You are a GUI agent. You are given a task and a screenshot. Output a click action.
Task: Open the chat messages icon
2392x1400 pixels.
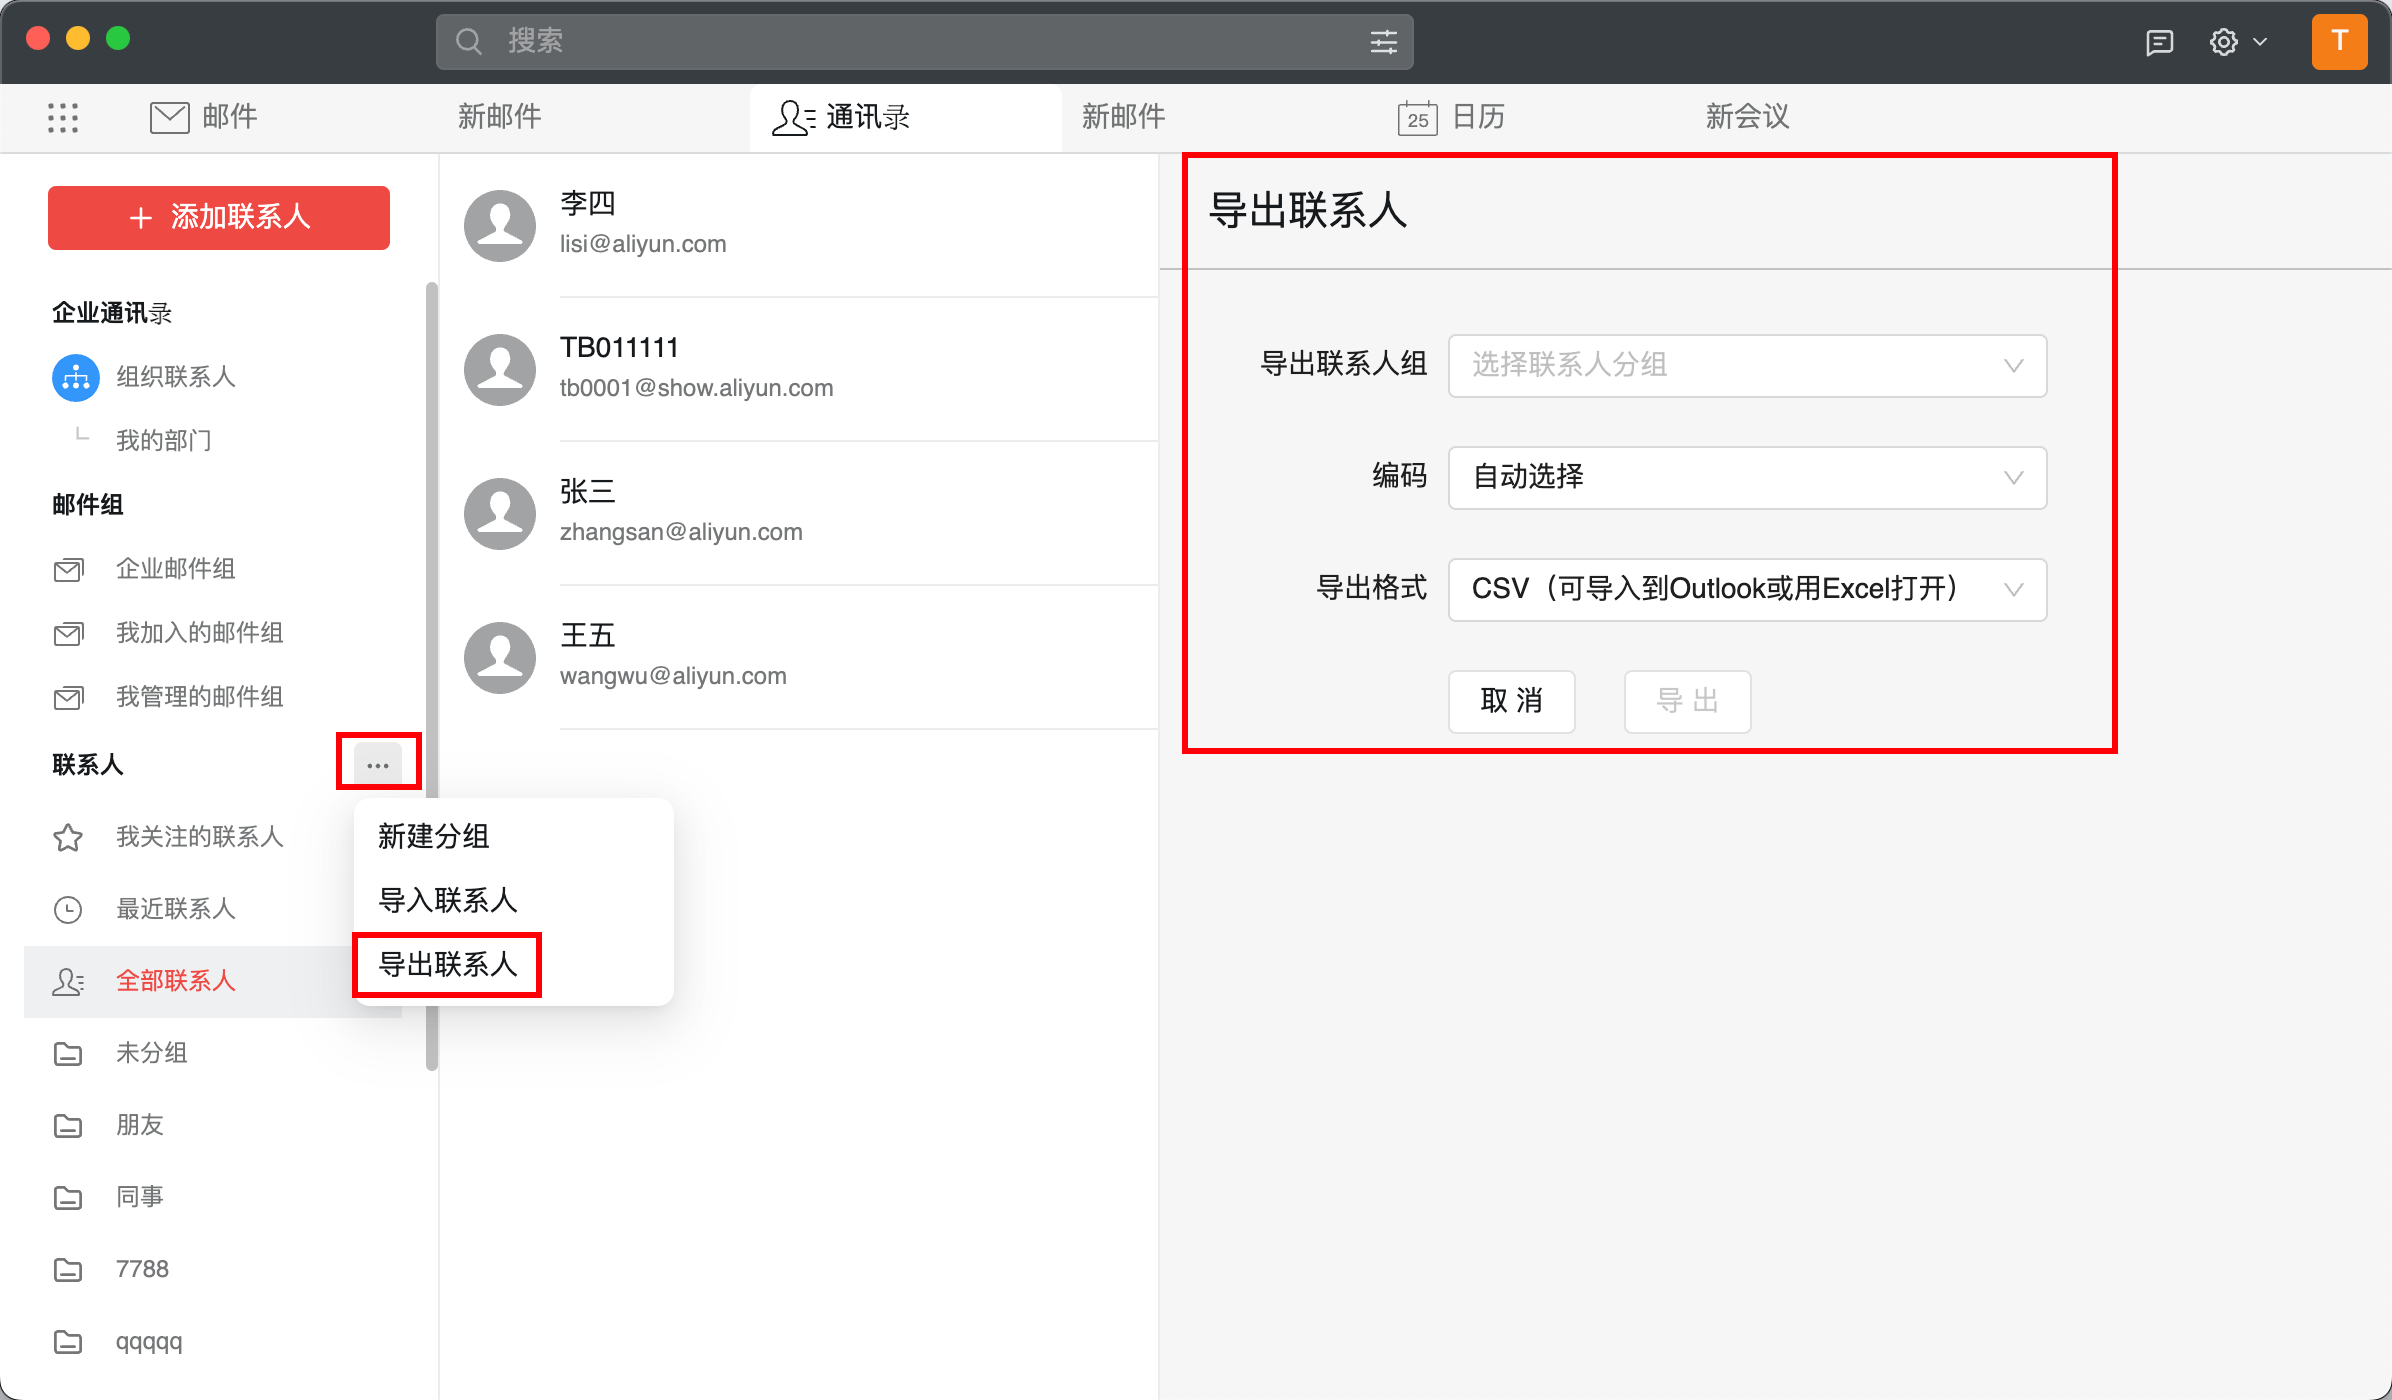2160,41
